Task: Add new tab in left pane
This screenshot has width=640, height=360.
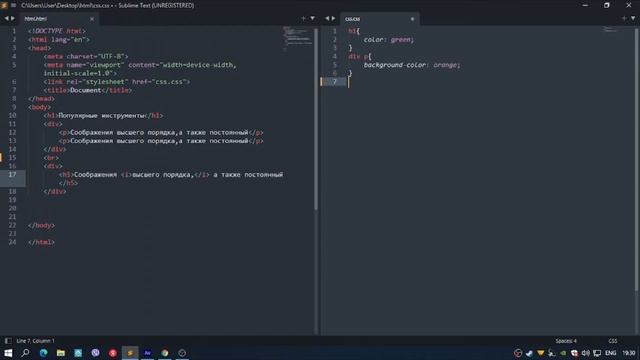Action: (x=303, y=18)
